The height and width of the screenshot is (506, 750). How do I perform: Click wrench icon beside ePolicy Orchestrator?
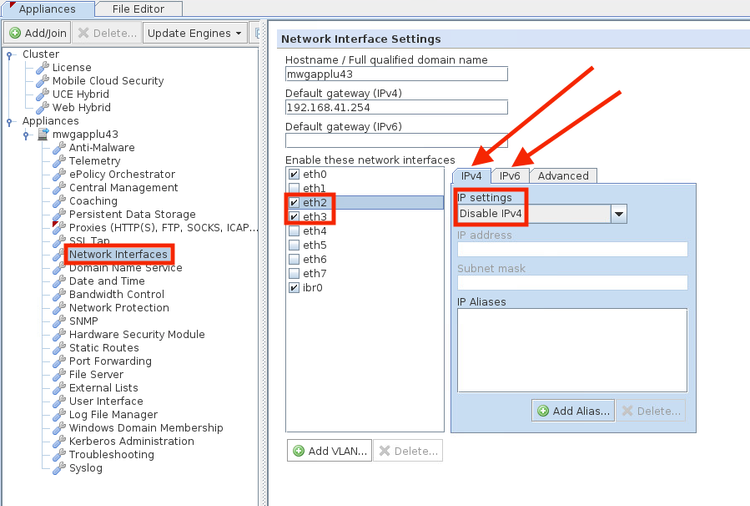(x=59, y=174)
